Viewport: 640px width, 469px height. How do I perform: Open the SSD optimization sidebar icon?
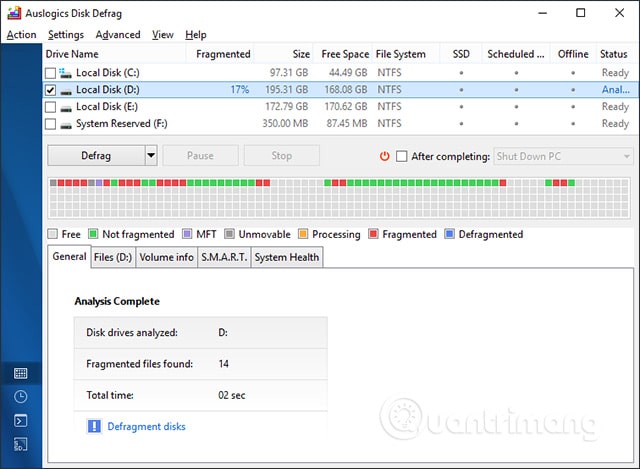coord(20,445)
